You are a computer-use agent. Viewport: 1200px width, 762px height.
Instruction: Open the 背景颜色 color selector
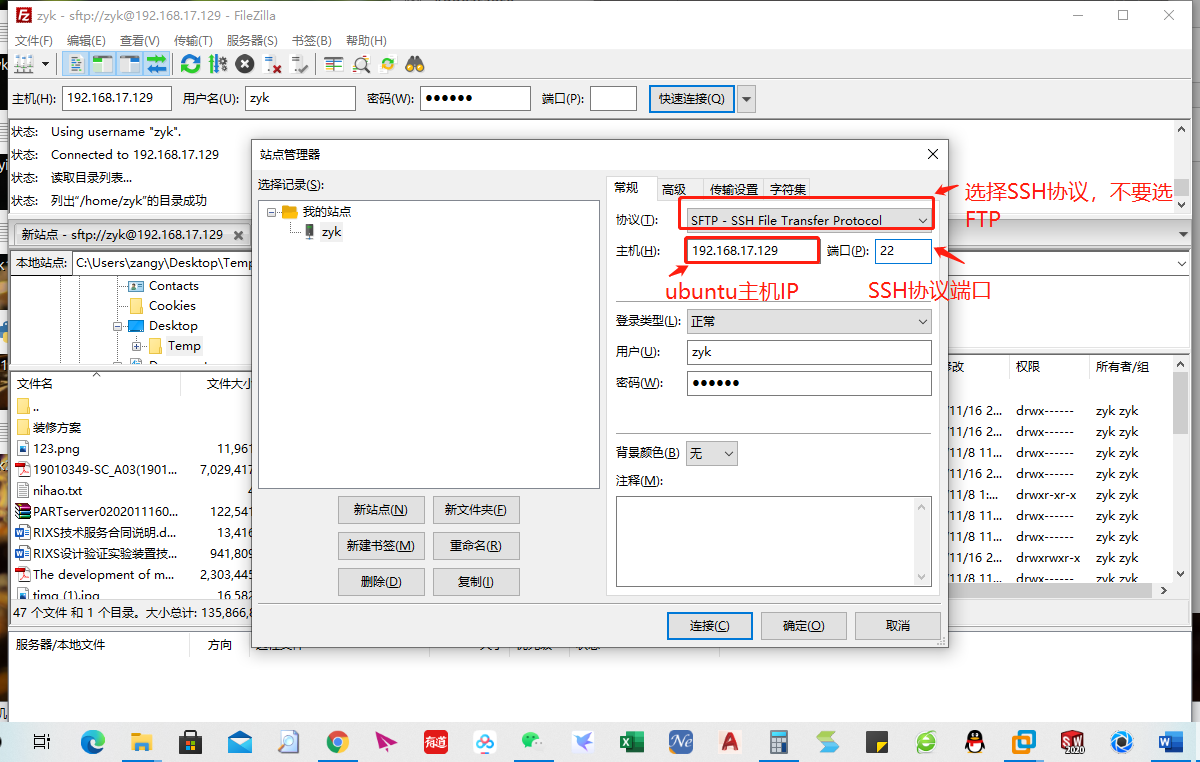[711, 452]
